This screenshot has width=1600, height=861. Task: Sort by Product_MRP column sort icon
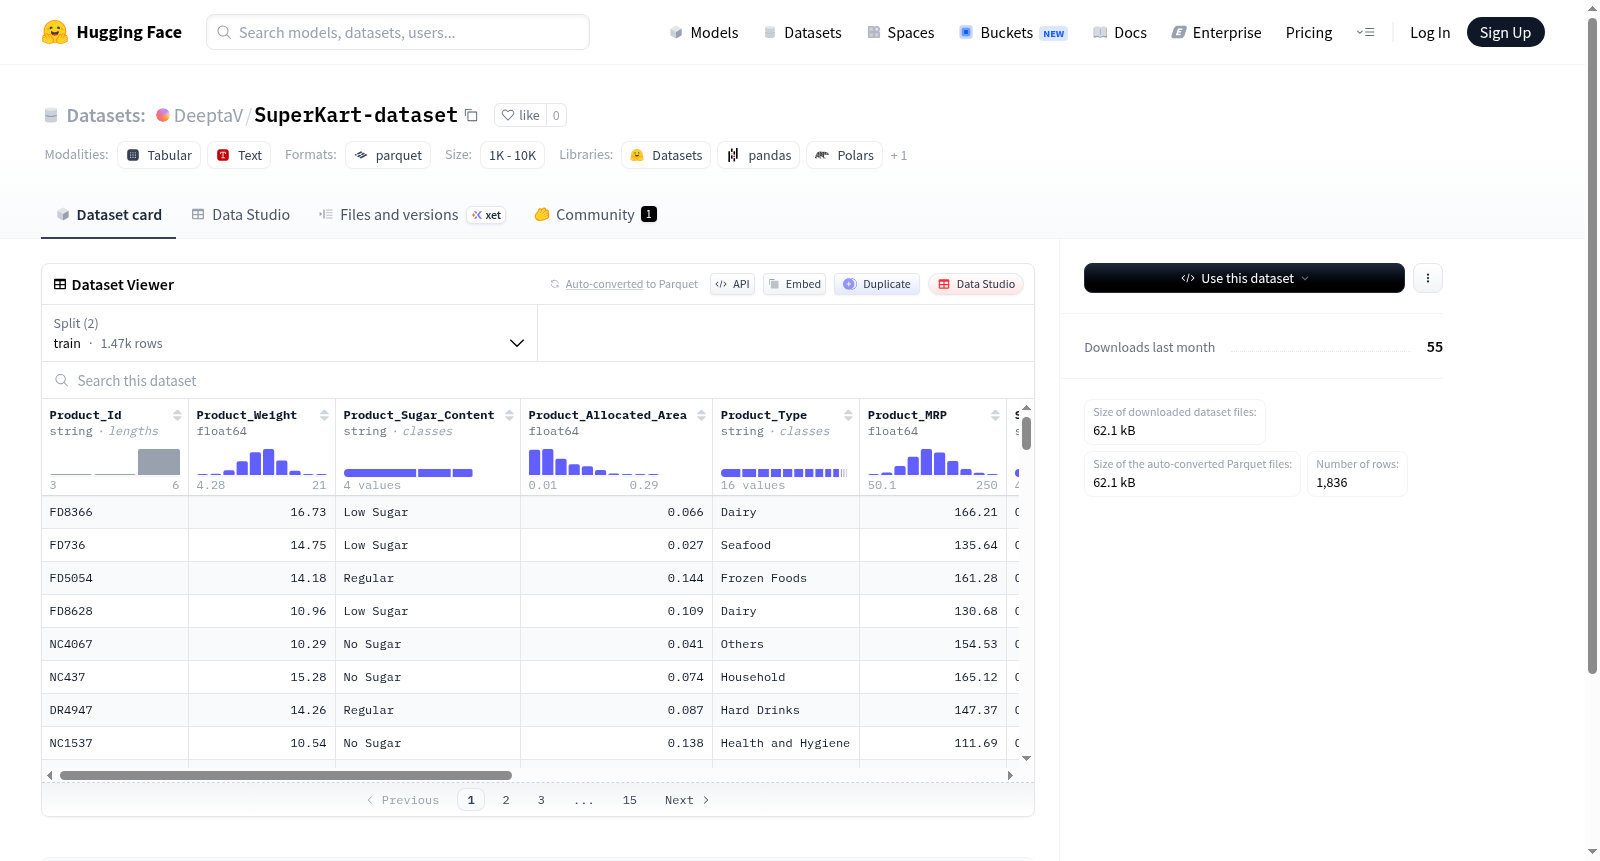coord(995,415)
